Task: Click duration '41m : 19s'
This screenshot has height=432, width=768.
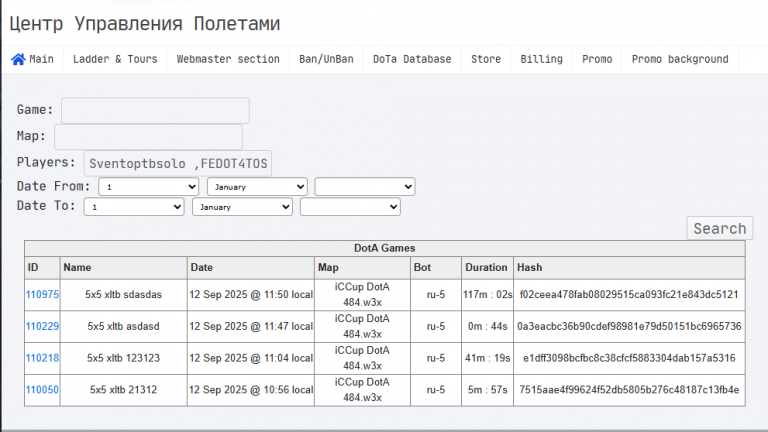Action: [487, 358]
